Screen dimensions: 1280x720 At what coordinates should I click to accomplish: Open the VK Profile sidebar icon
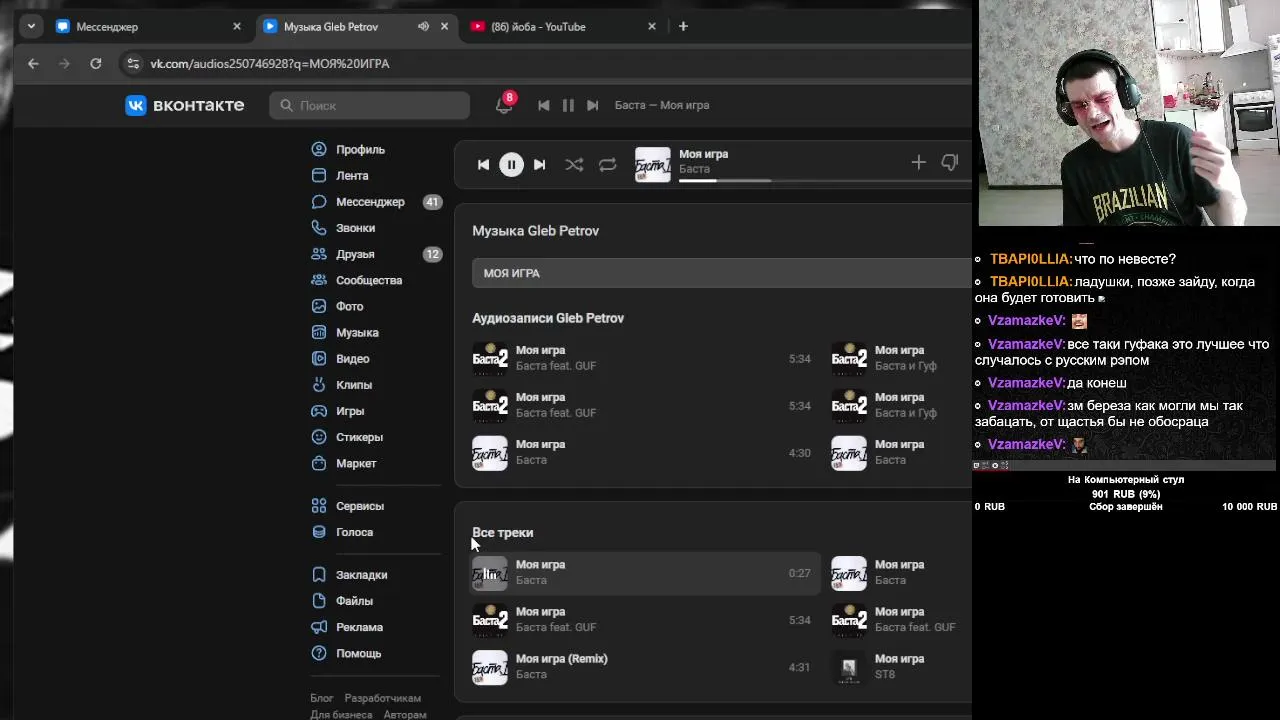pos(319,149)
